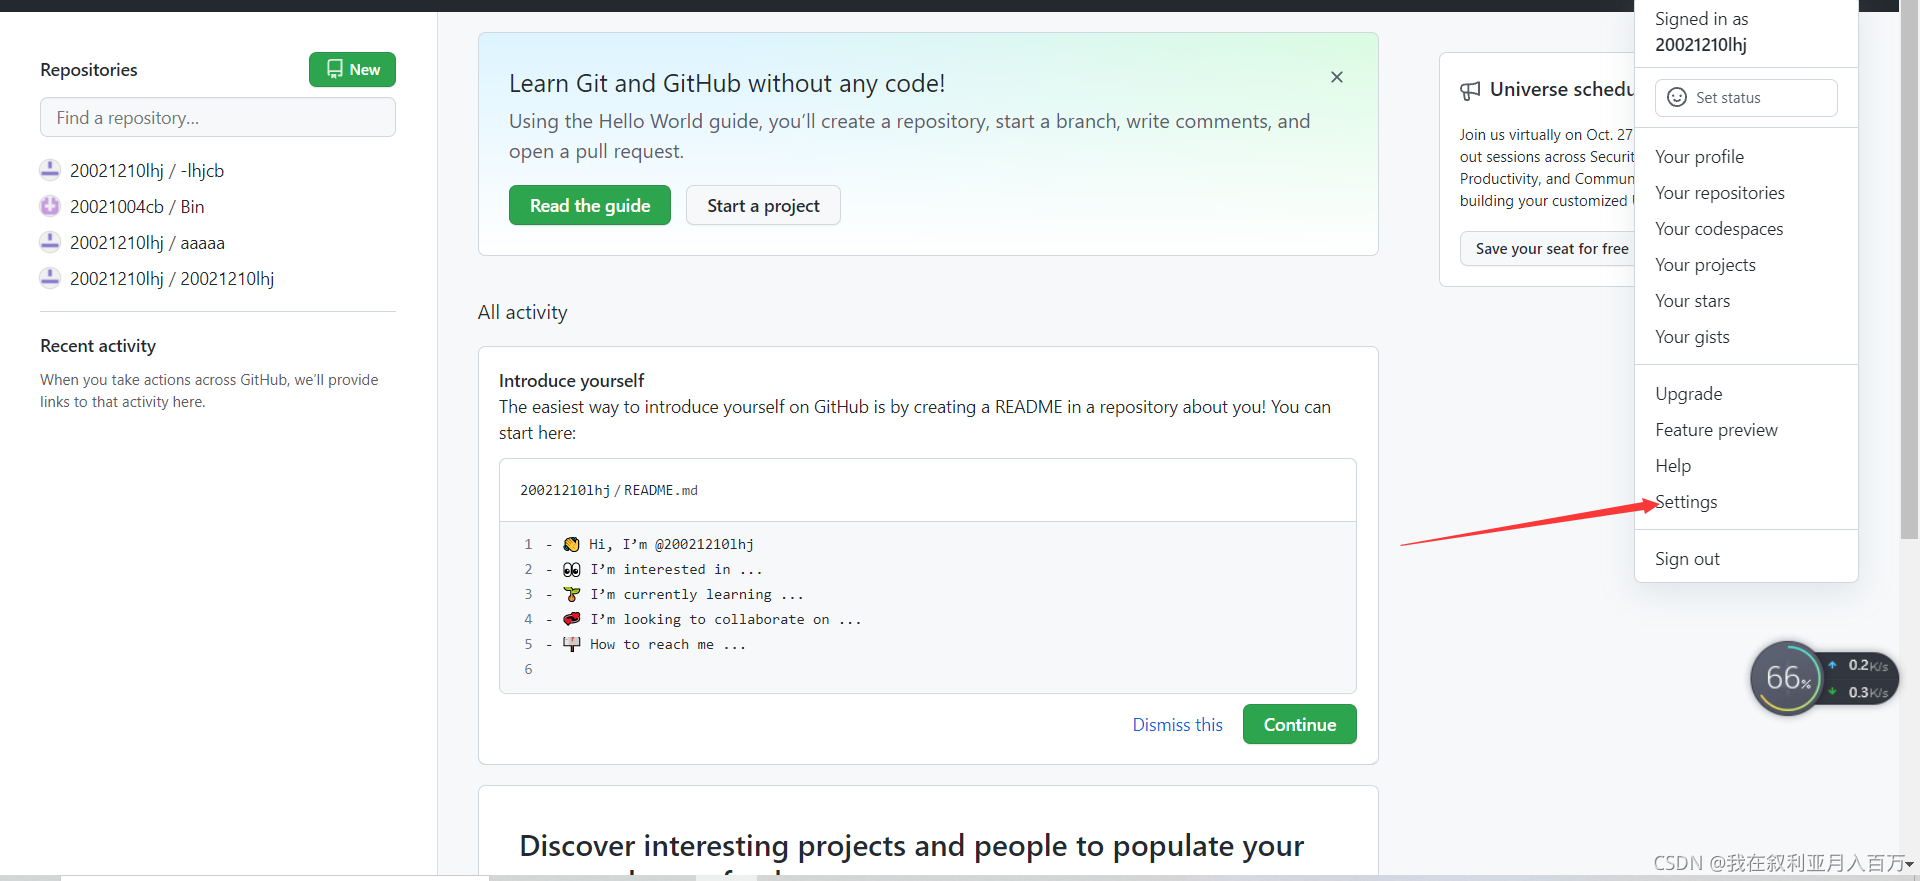Click the mailbox emoji on line 5
This screenshot has height=881, width=1920.
(571, 644)
